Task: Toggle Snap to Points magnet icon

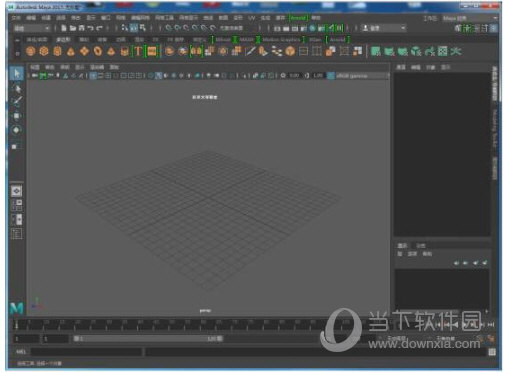Action: coord(186,28)
